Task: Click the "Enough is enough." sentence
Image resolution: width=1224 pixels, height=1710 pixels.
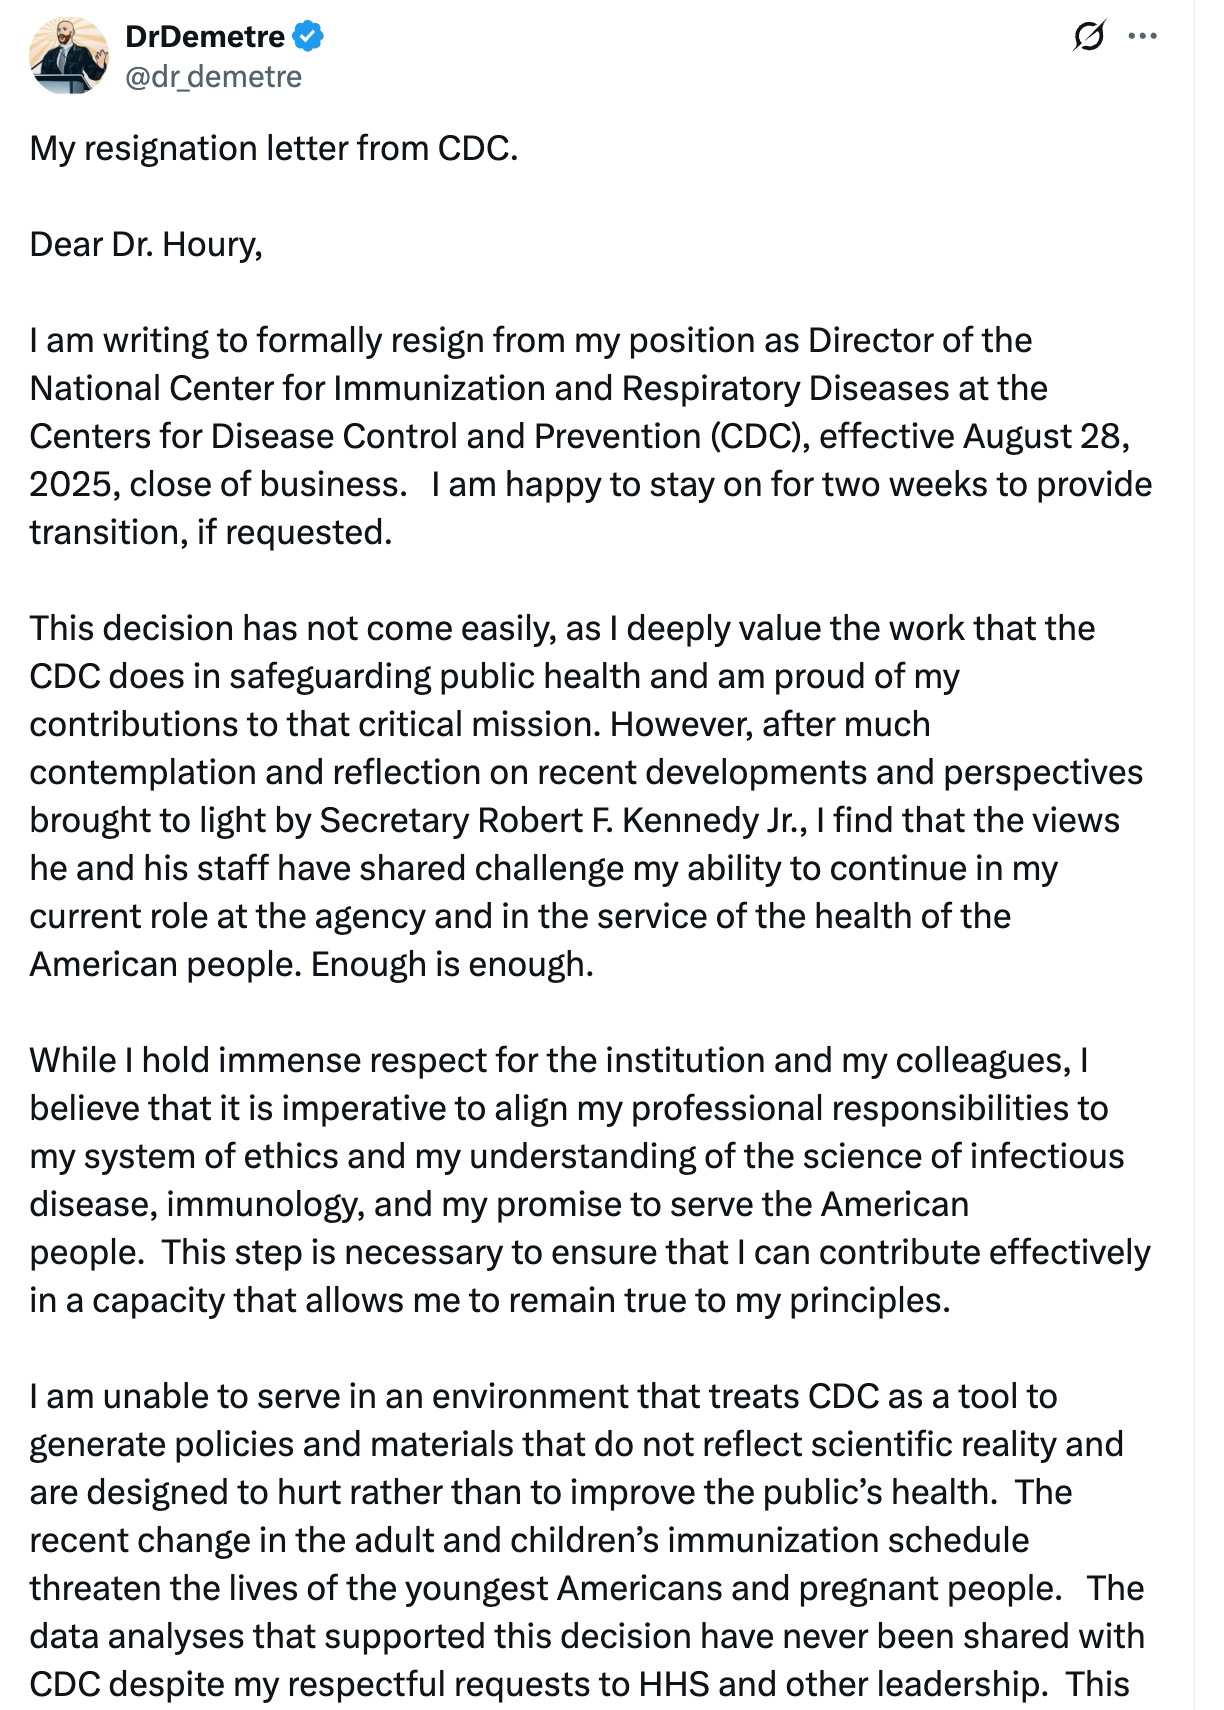Action: pyautogui.click(x=452, y=964)
